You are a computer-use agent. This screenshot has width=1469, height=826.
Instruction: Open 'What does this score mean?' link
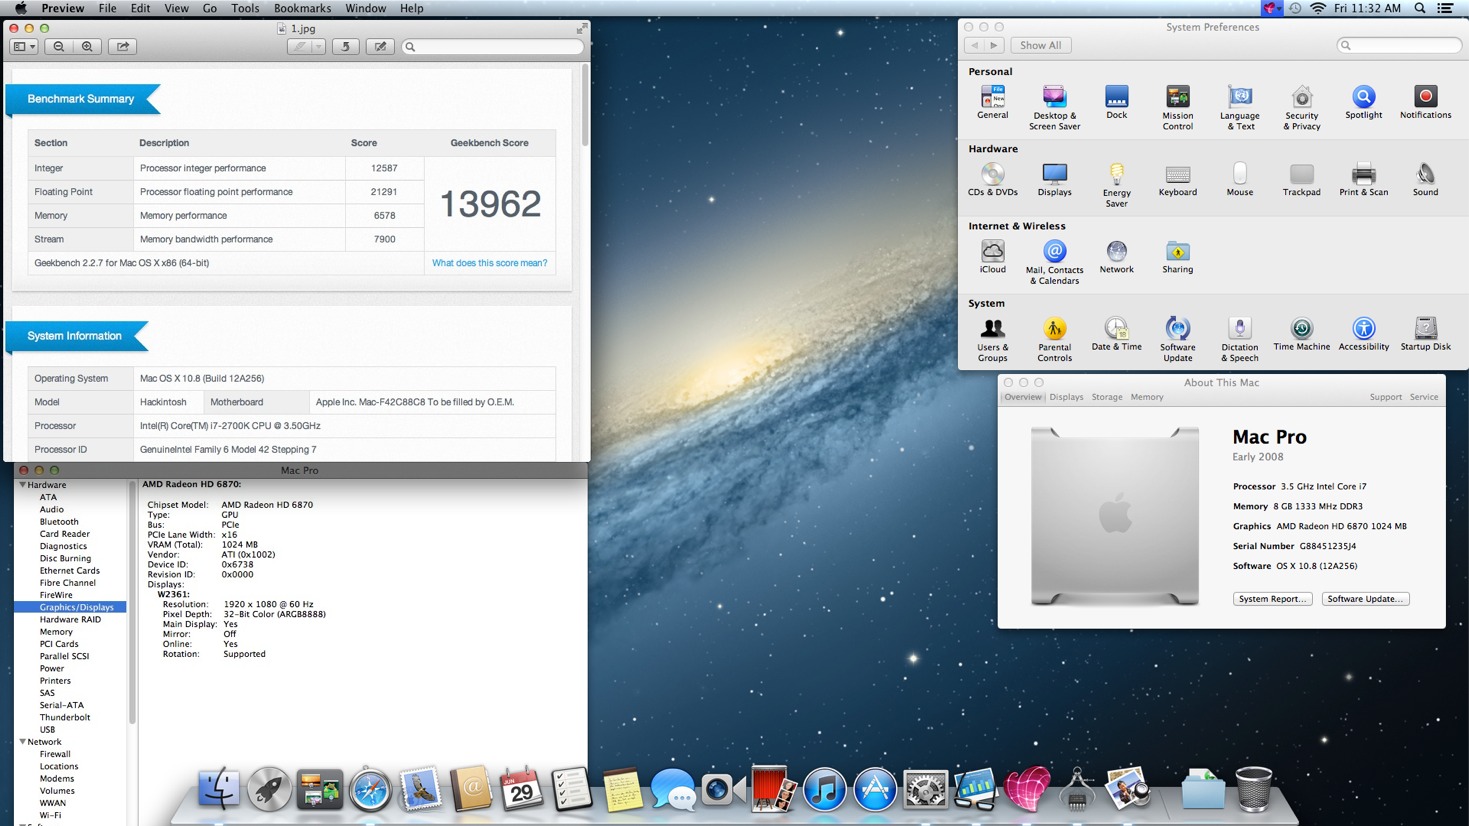click(x=489, y=263)
